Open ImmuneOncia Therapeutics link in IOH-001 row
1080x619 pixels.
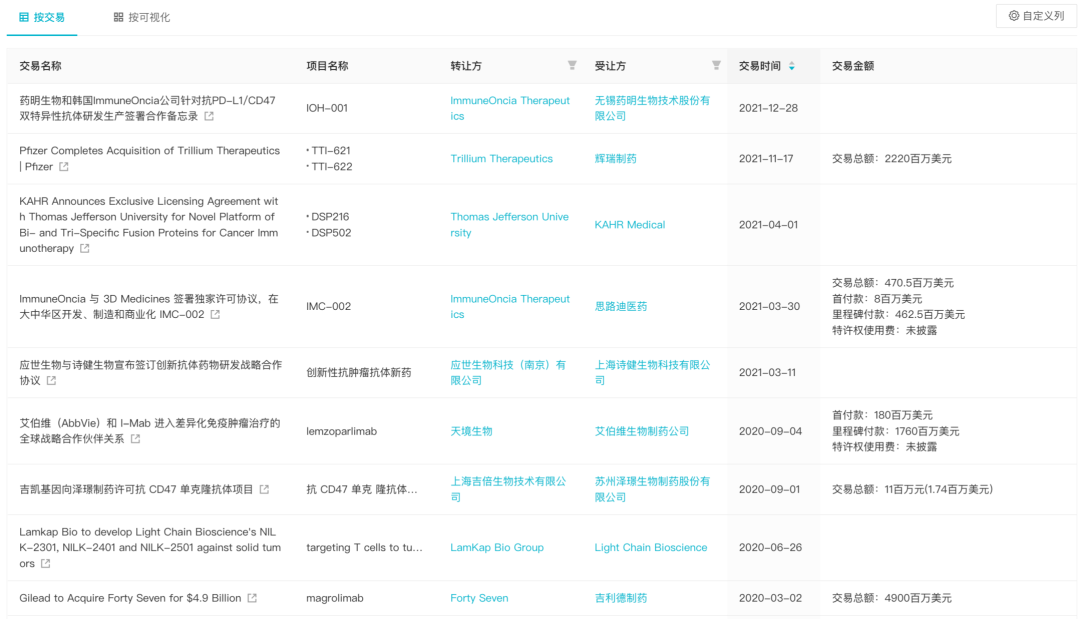point(510,108)
